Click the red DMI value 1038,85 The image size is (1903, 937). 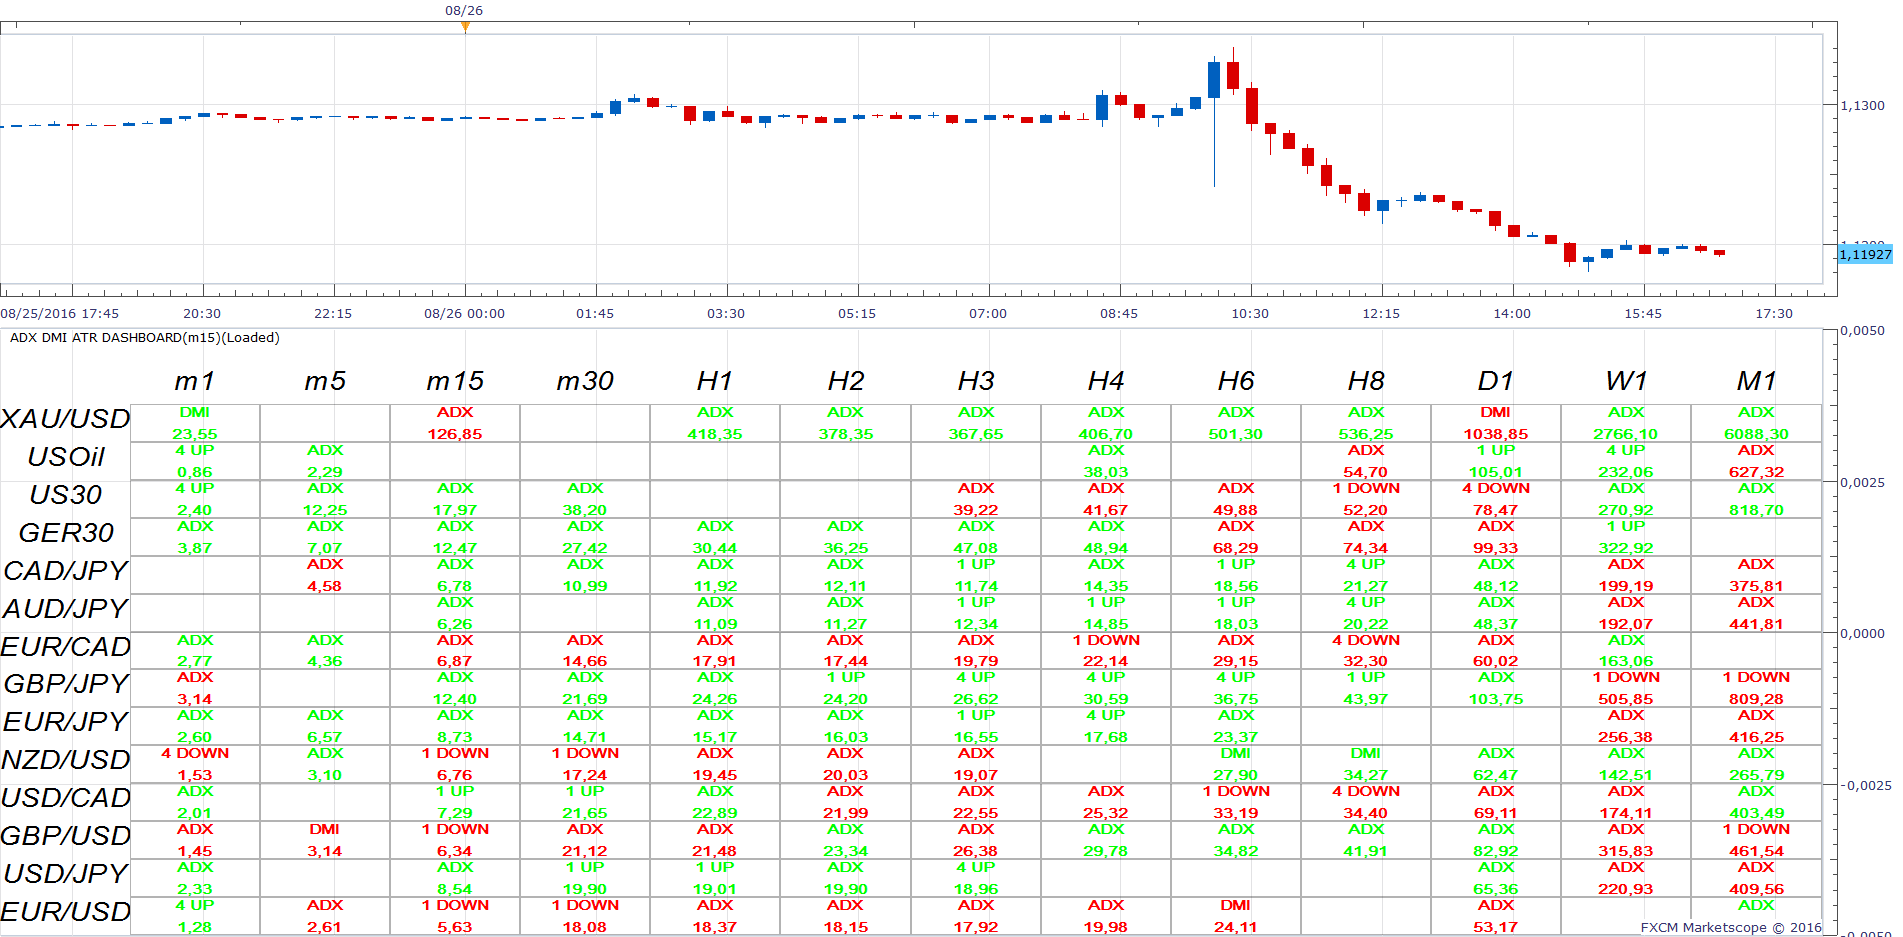[1496, 434]
